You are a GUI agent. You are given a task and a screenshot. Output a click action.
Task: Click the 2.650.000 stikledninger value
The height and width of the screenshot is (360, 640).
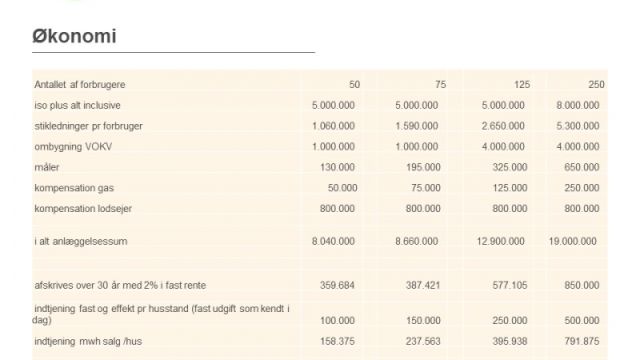(x=503, y=126)
